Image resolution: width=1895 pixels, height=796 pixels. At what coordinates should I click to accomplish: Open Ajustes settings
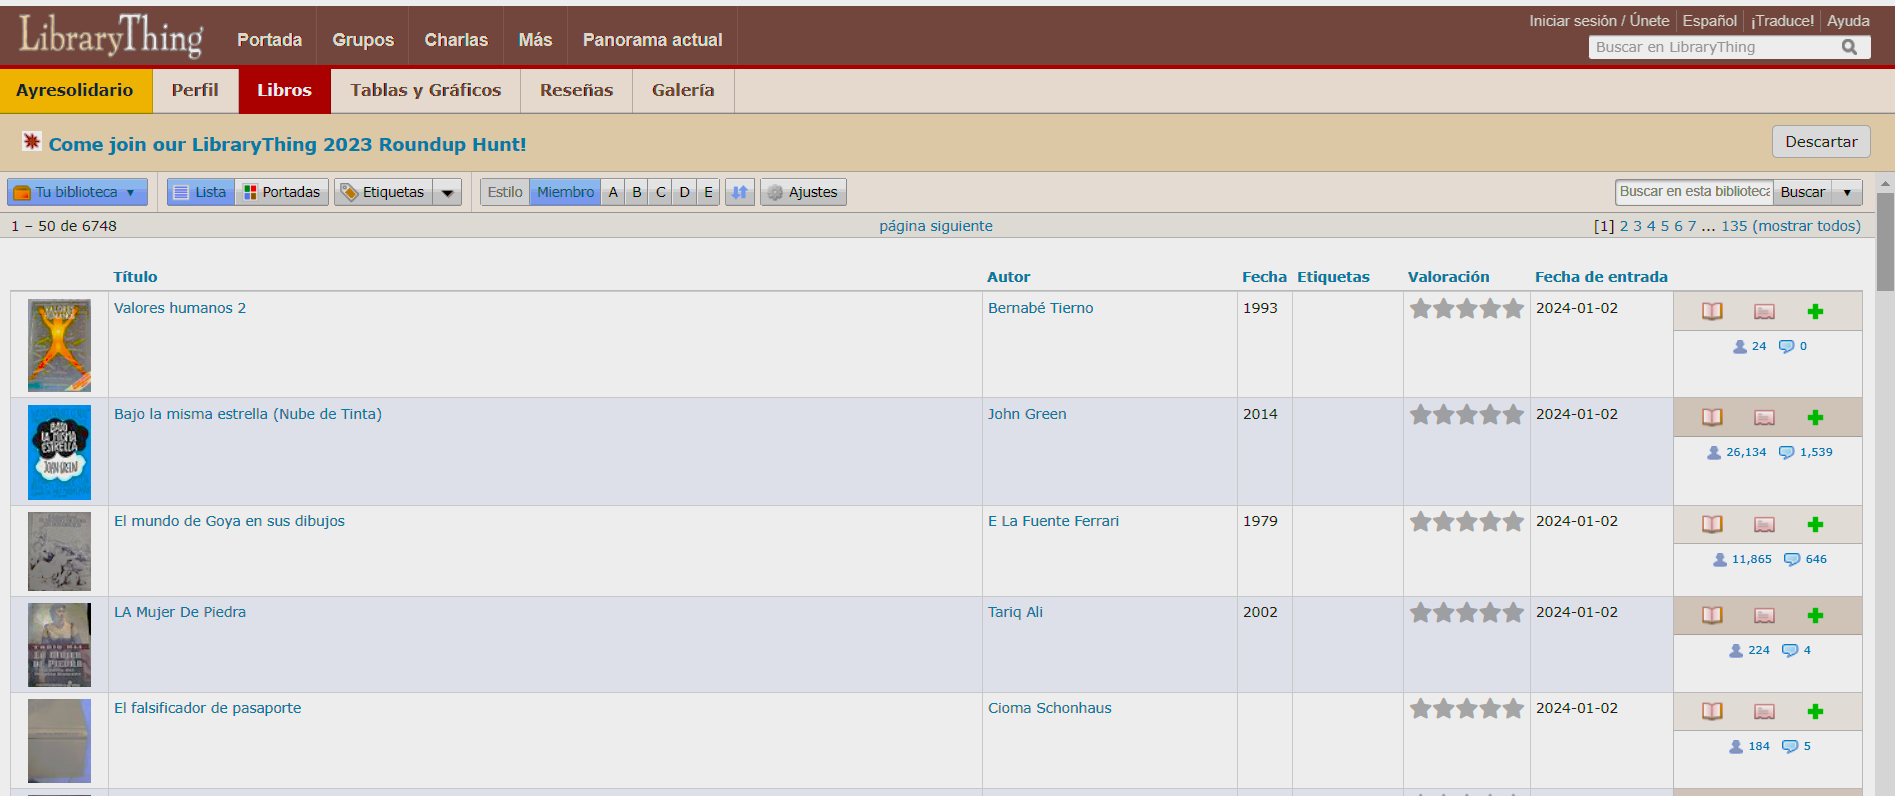tap(803, 192)
